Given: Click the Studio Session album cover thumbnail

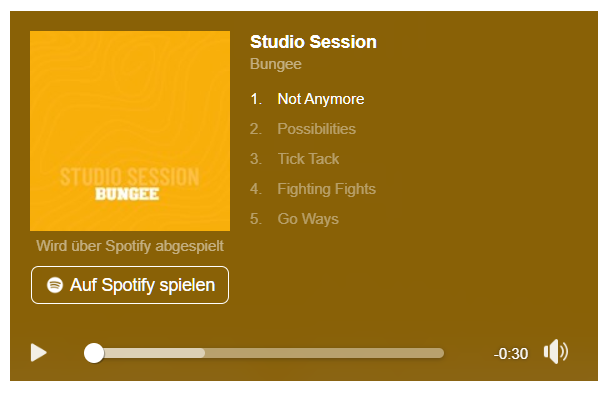Looking at the screenshot, I should tap(130, 131).
